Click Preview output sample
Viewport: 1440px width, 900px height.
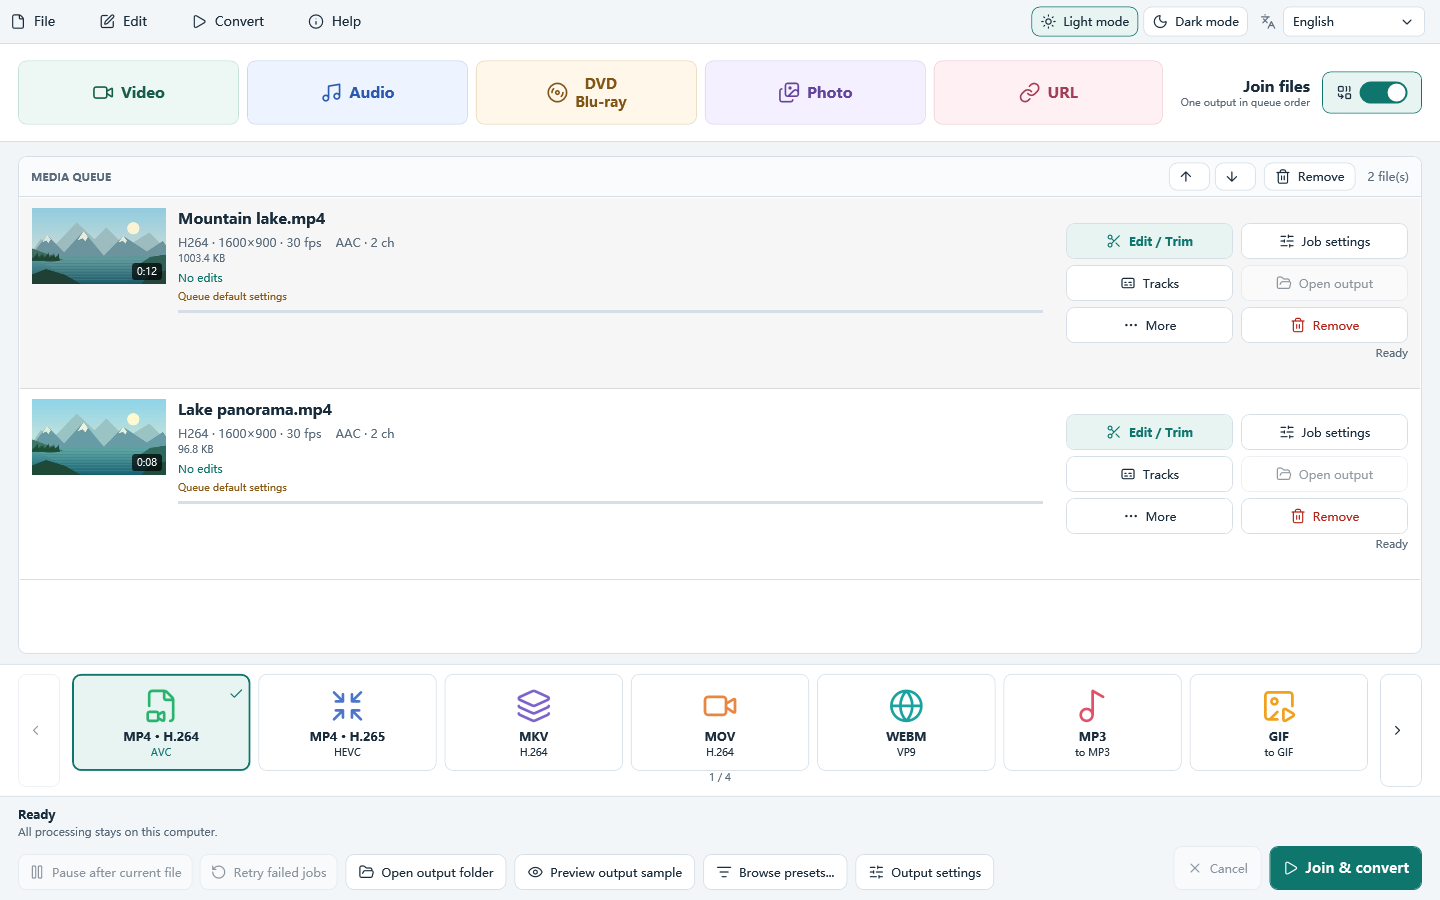605,872
